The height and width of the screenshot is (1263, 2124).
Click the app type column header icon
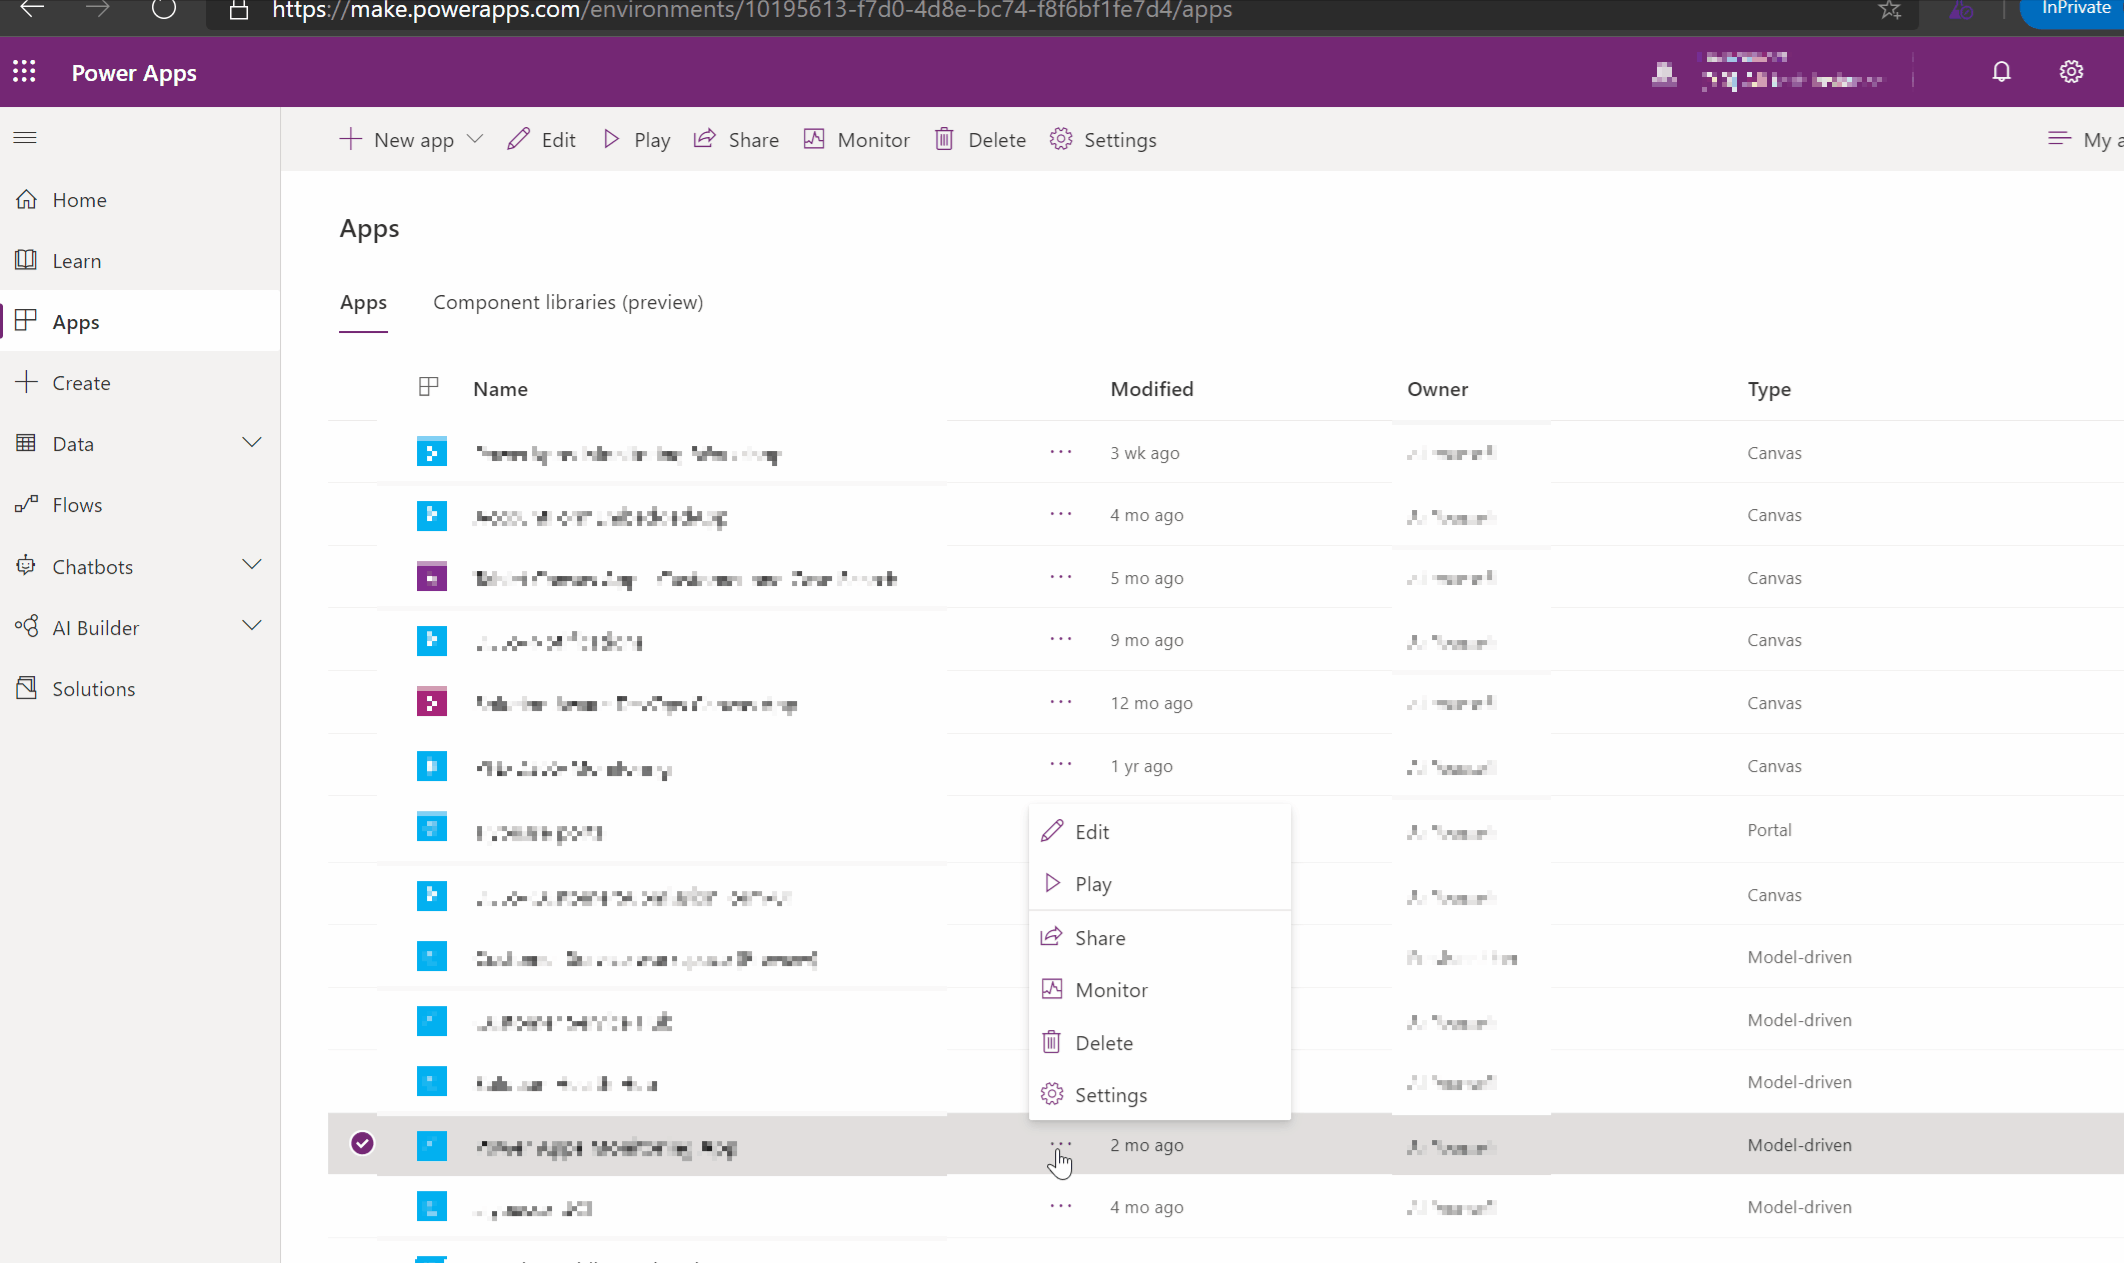click(x=429, y=388)
